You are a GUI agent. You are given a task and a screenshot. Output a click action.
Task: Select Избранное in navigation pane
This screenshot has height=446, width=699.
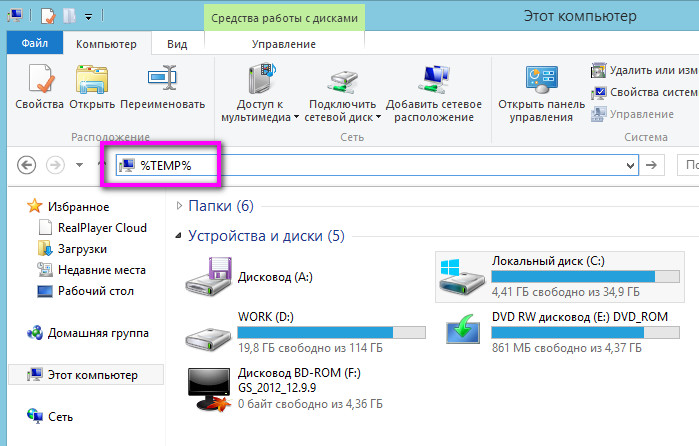[x=78, y=206]
